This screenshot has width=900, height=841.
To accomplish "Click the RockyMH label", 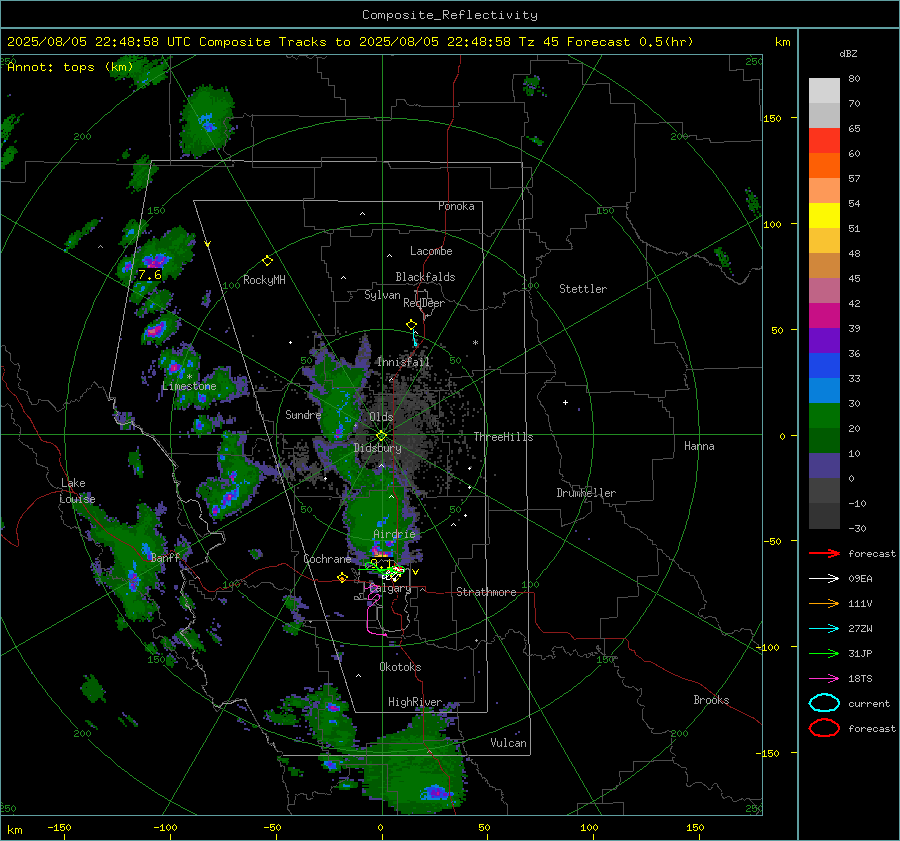I will [x=264, y=280].
